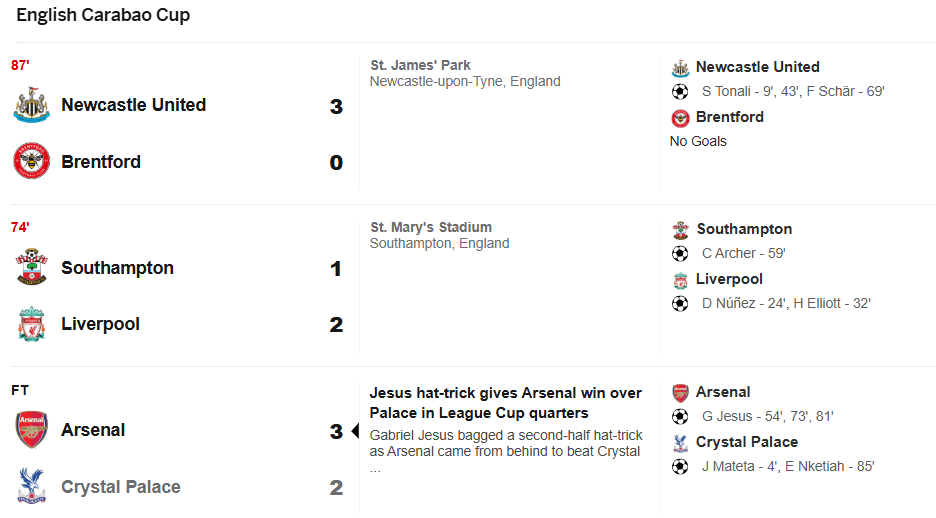
Task: Click the 87' live match minute indicator
Action: (x=20, y=65)
